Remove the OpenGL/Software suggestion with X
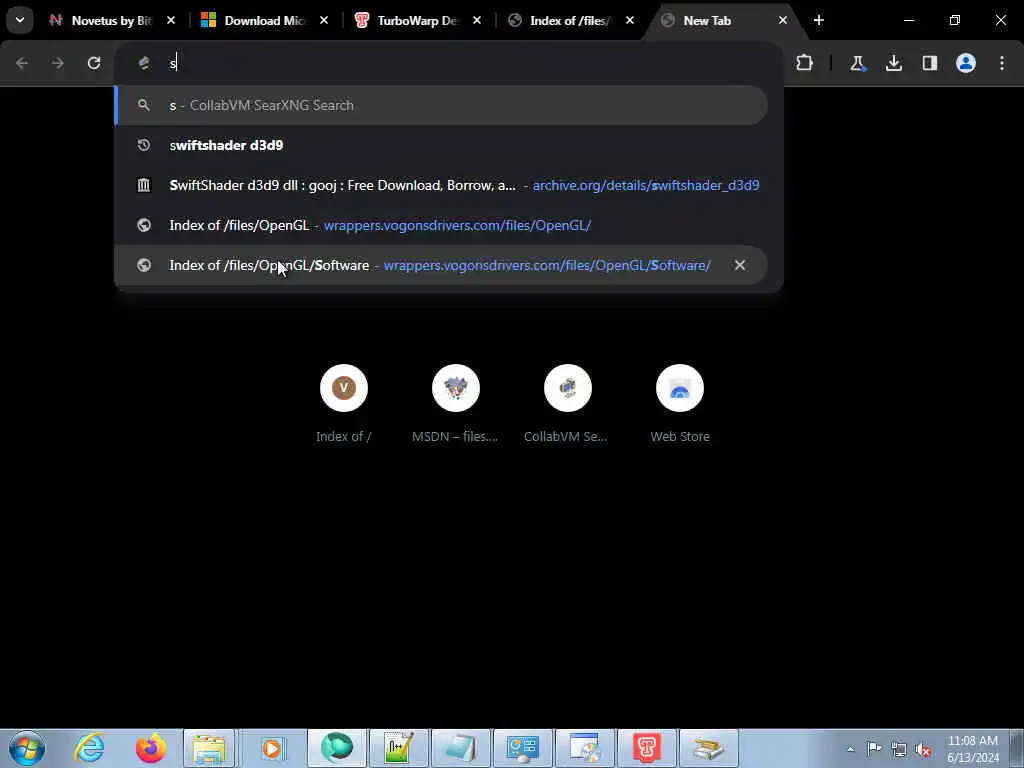1024x768 pixels. coord(739,265)
